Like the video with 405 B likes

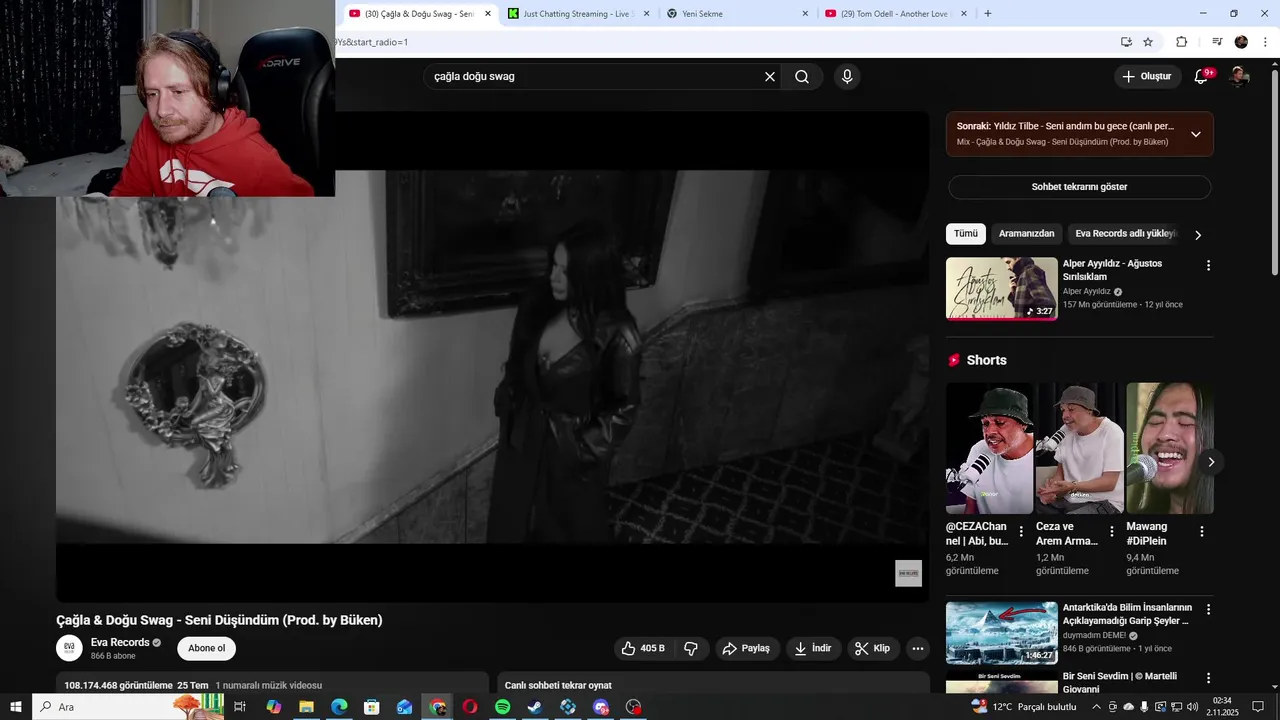tap(643, 648)
